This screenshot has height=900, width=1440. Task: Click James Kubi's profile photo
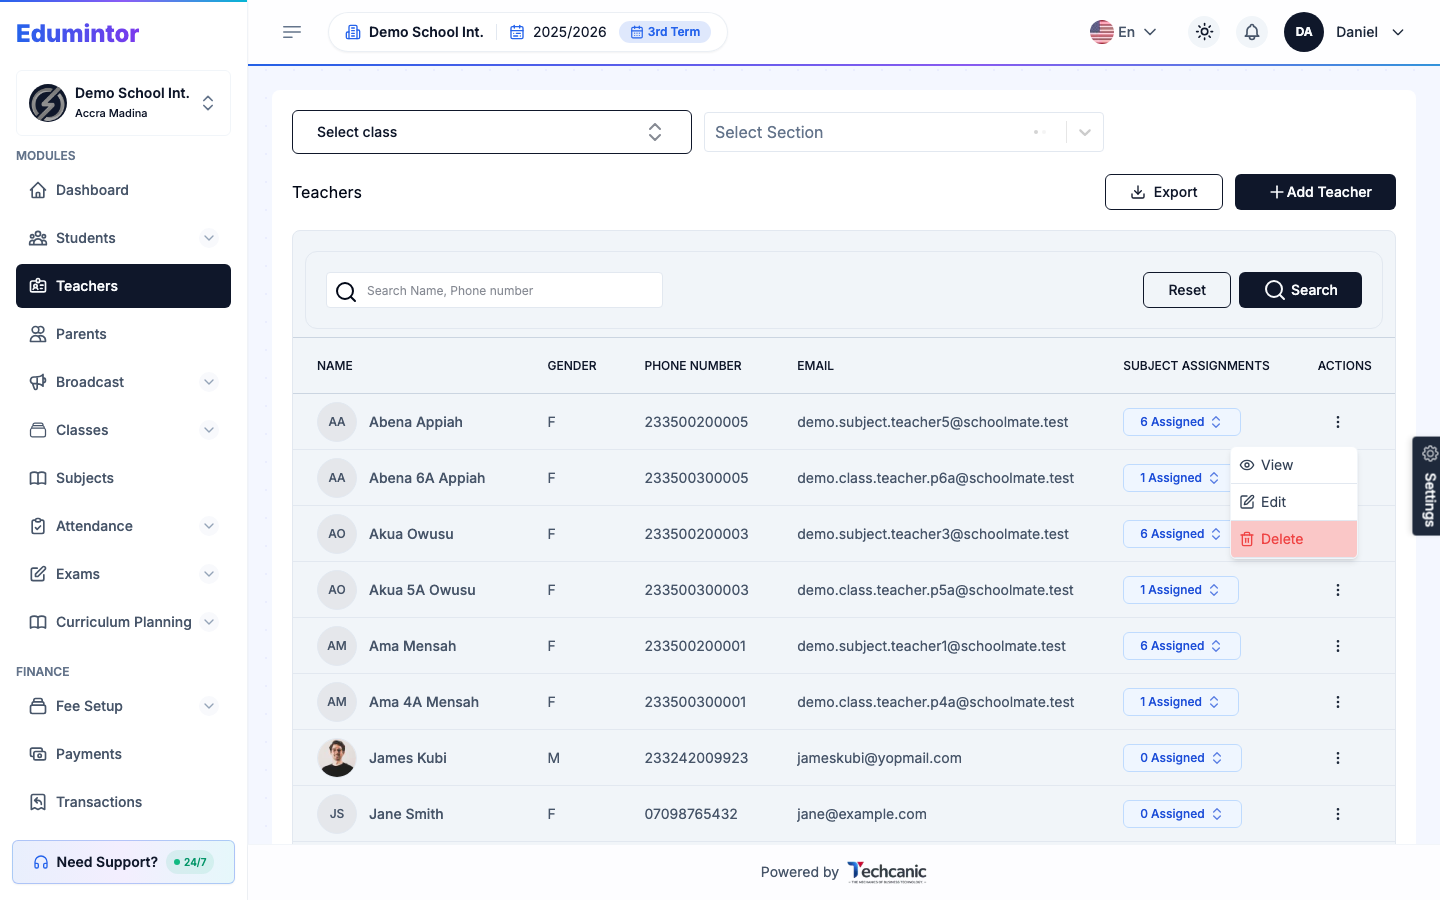pos(337,758)
